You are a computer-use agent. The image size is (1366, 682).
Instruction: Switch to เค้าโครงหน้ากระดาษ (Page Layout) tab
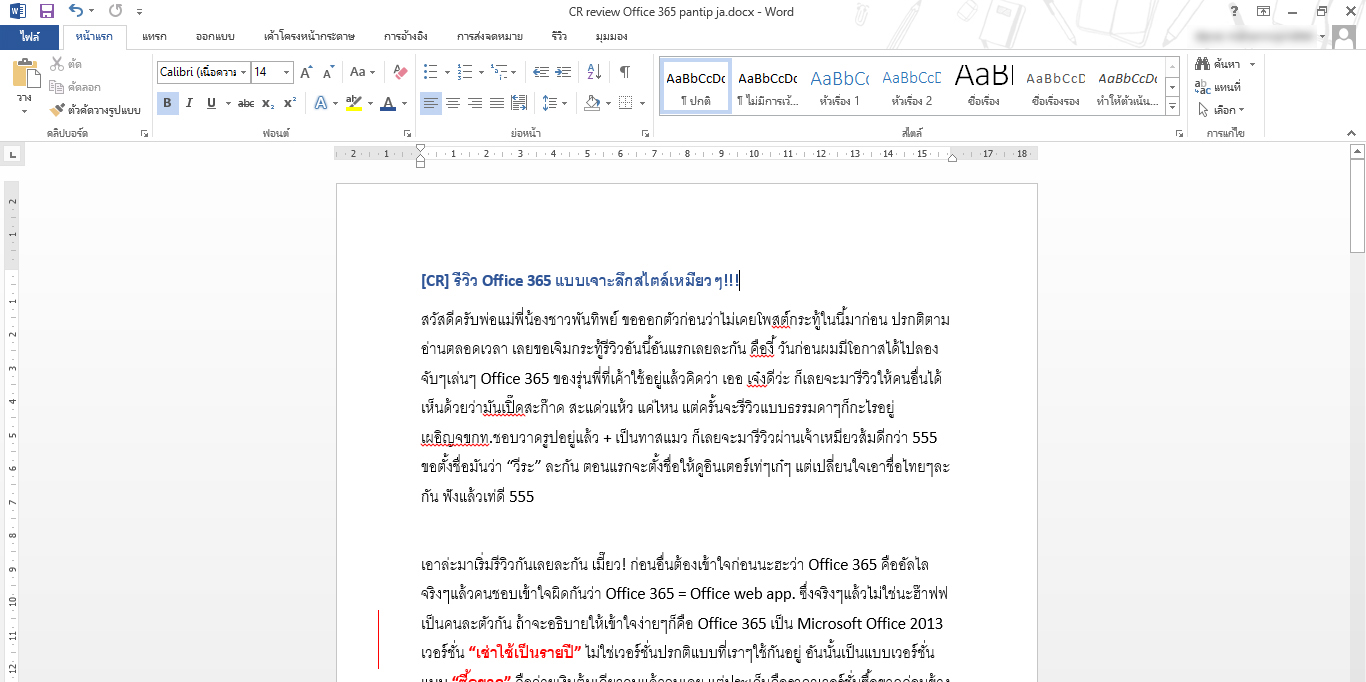309,37
